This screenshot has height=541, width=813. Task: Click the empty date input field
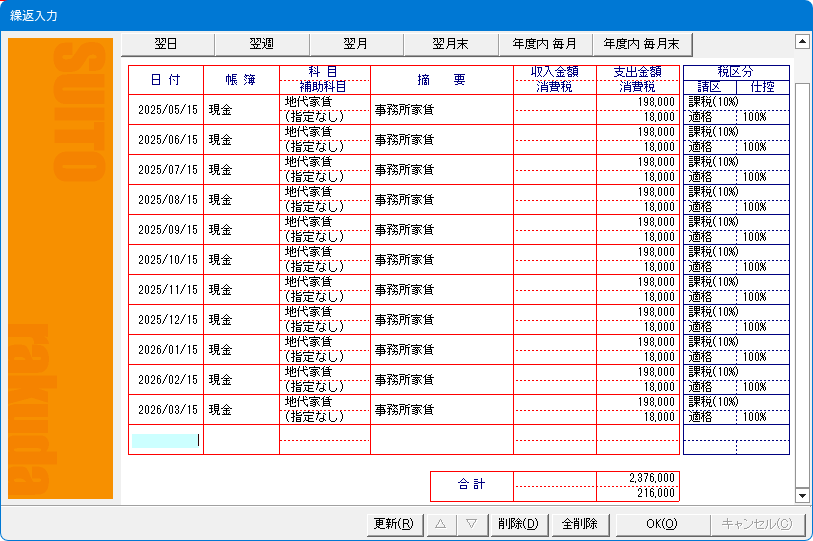click(x=166, y=440)
